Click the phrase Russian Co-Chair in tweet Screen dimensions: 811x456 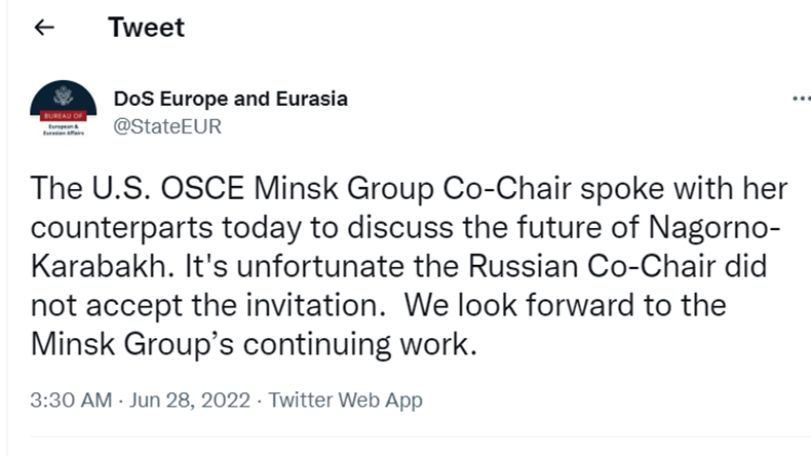pos(592,267)
